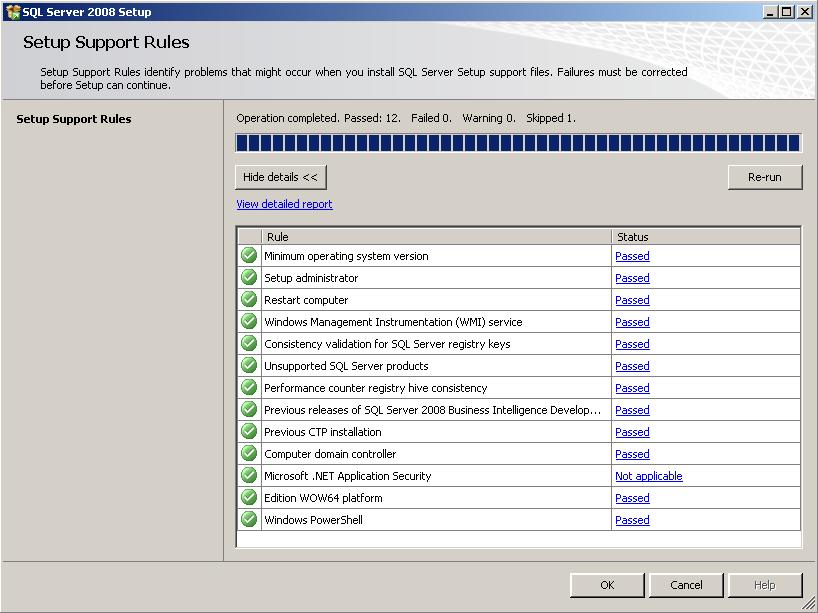Select the Restart computer rule text
The height and width of the screenshot is (613, 818).
tap(306, 300)
